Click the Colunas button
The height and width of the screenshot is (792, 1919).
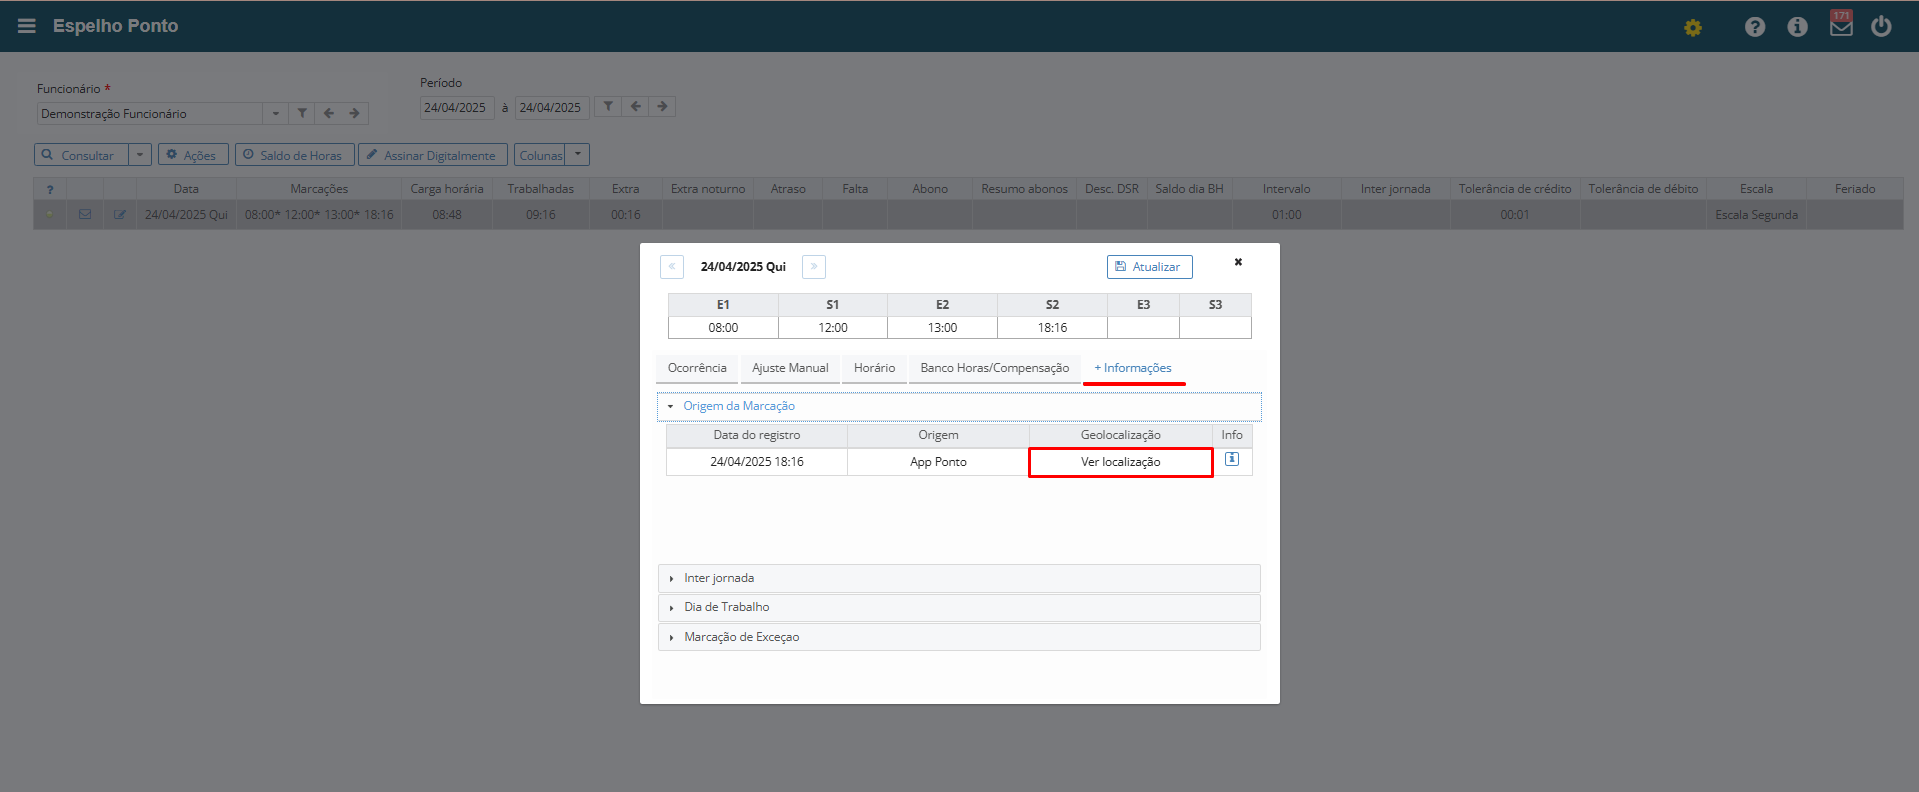point(540,155)
